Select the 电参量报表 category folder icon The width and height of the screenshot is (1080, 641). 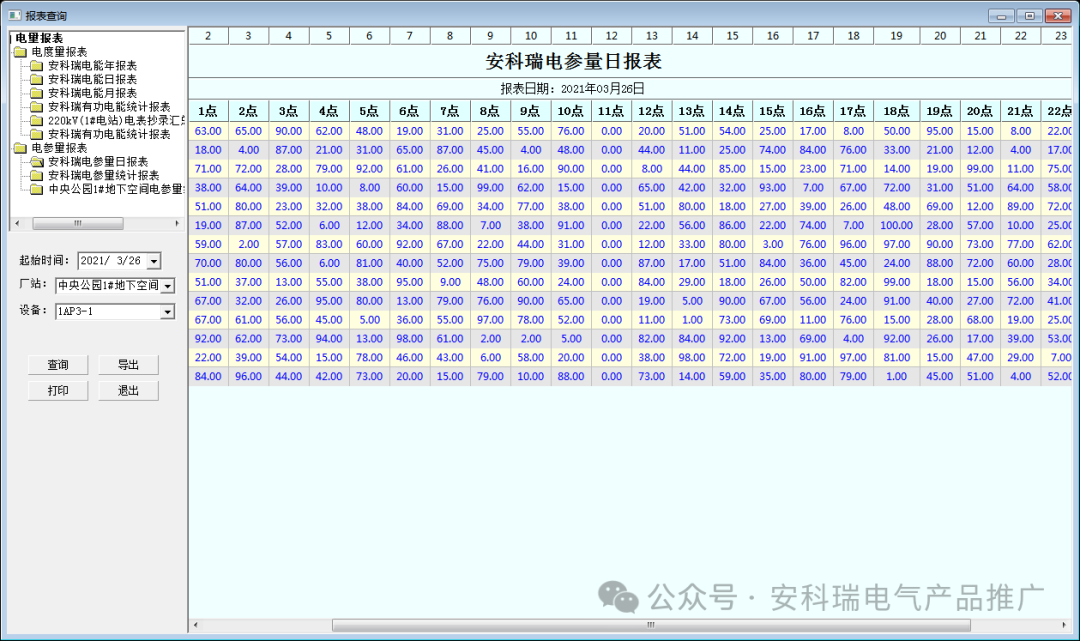21,147
